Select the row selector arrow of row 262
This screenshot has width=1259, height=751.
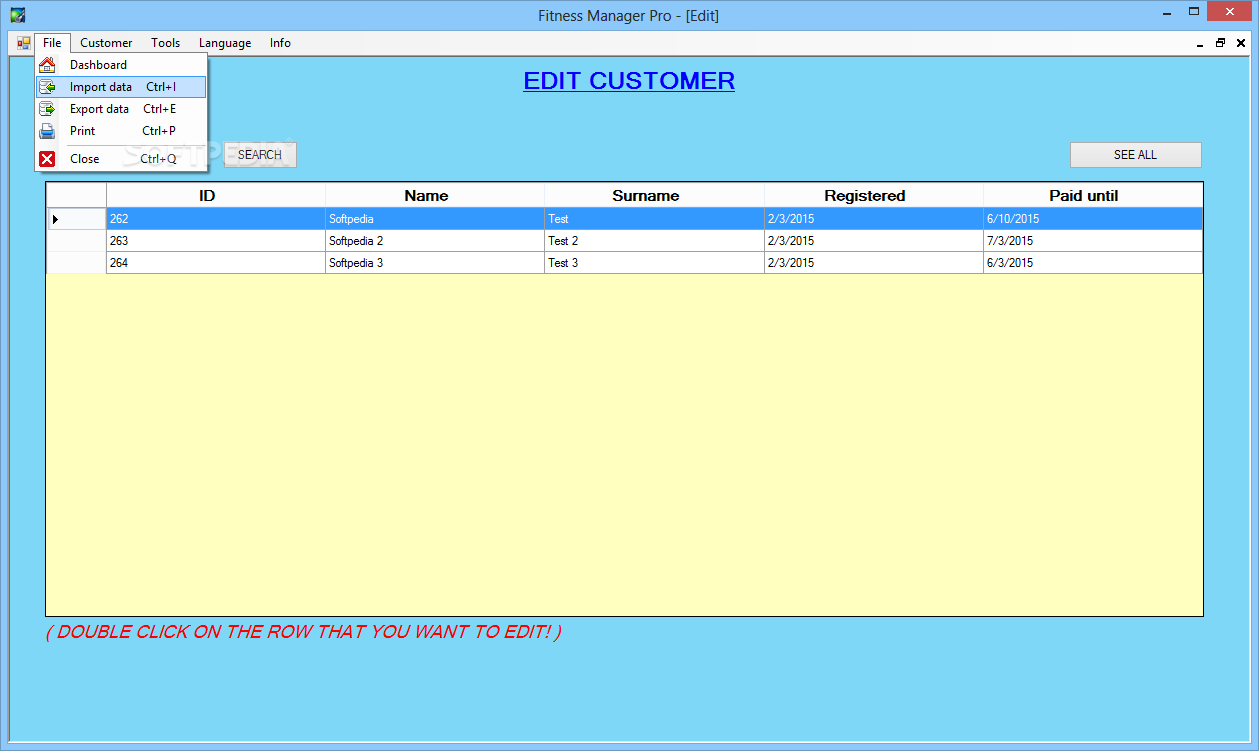coord(76,219)
